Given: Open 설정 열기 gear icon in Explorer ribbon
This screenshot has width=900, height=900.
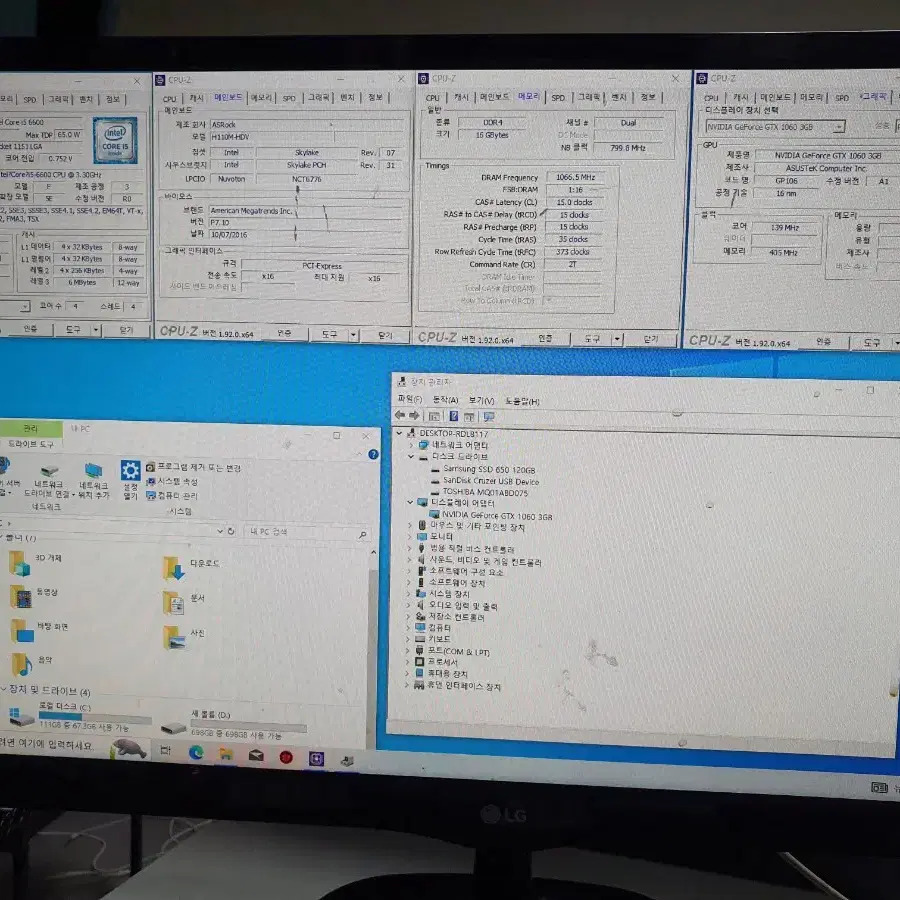Looking at the screenshot, I should [x=130, y=471].
